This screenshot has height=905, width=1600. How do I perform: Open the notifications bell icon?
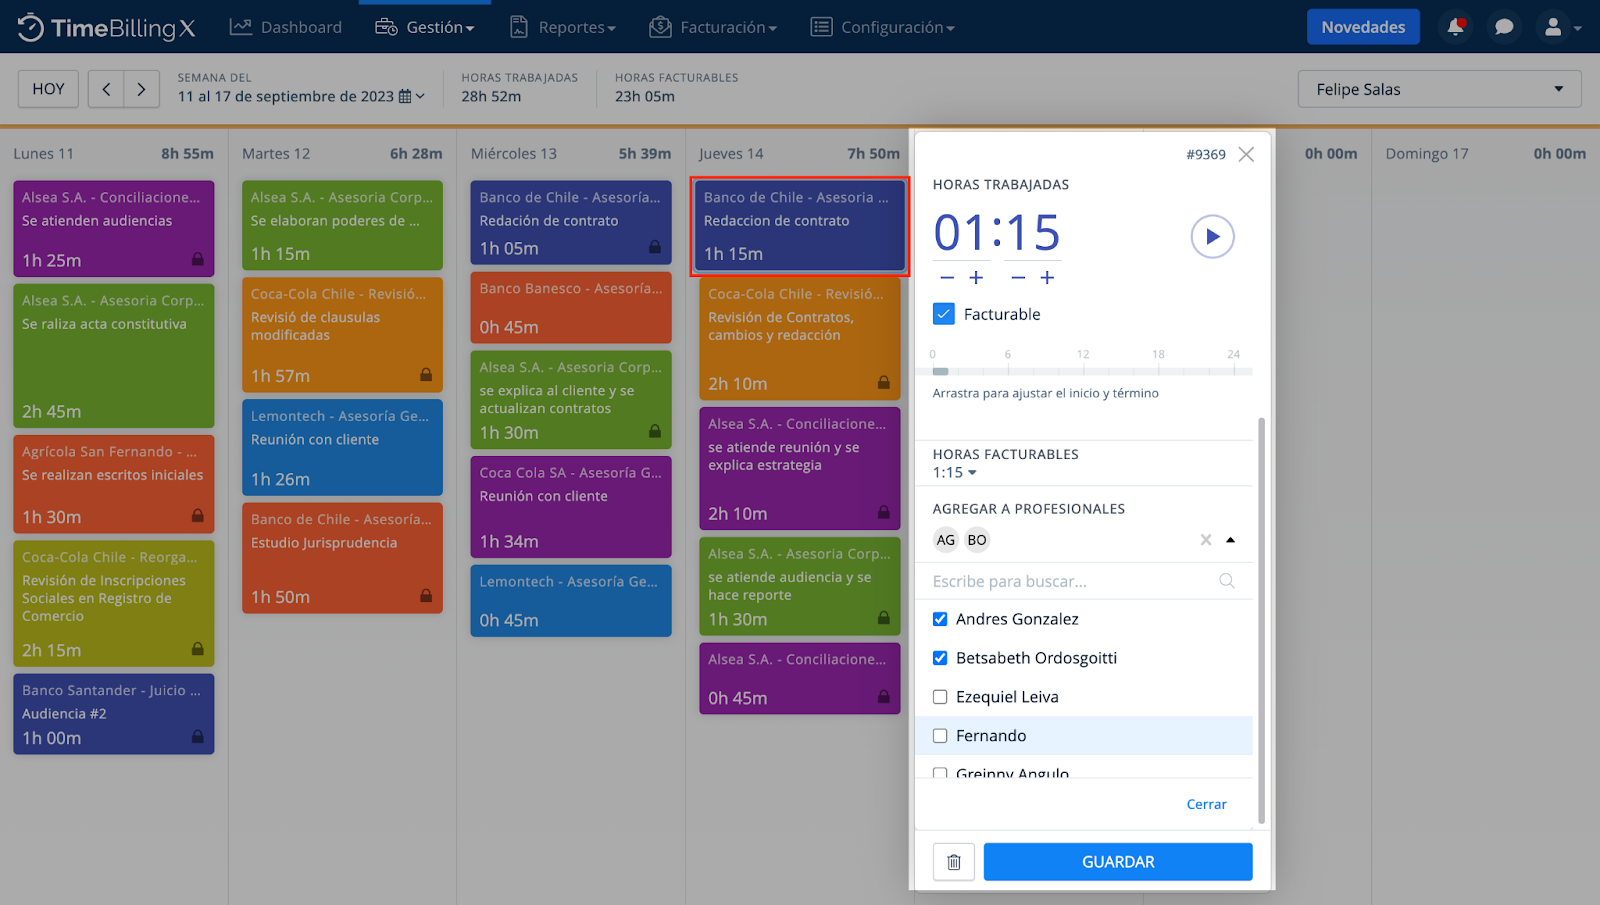click(1456, 27)
